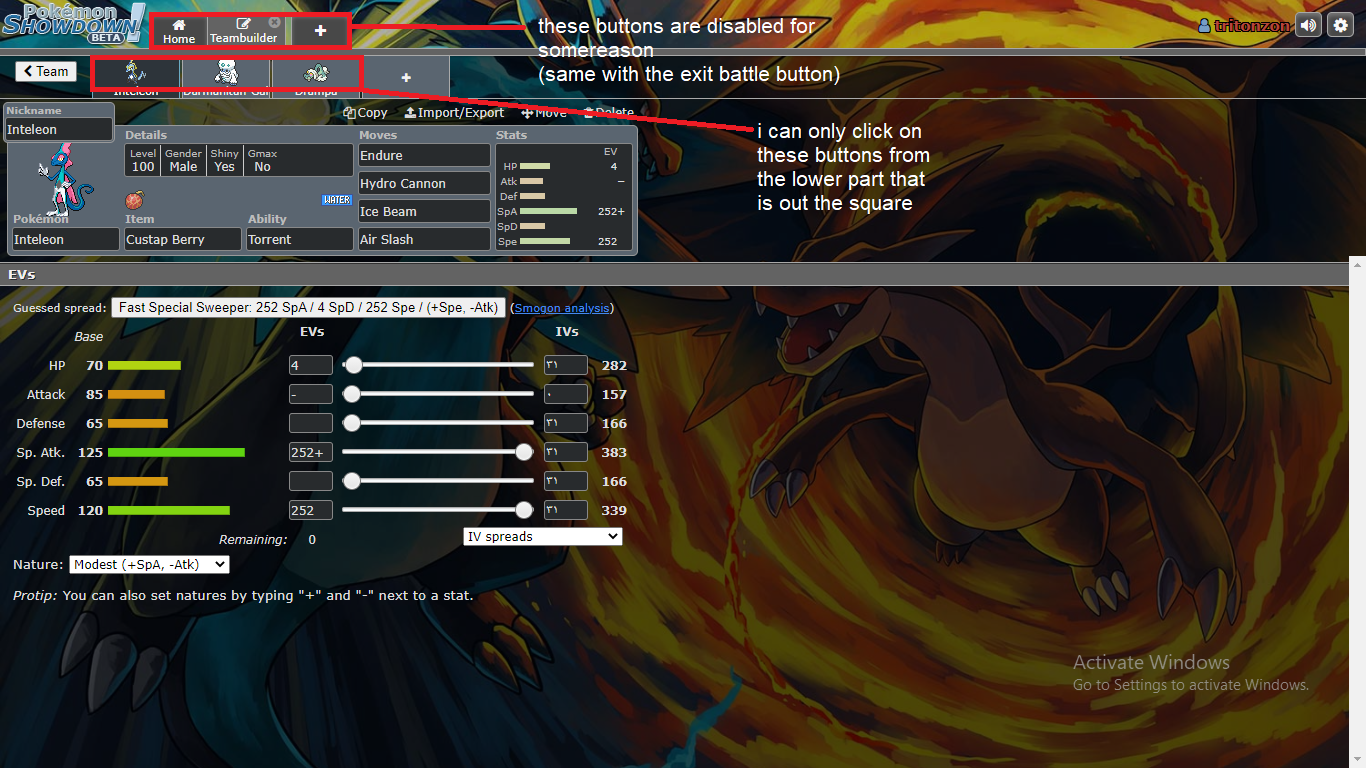Click the Move set button
Viewport: 1366px width, 768px height.
coord(543,112)
